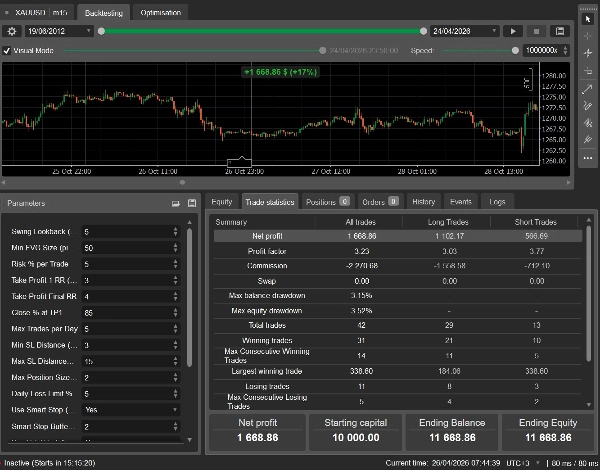
Task: Select the crosshair tool in right toolbar
Action: (588, 36)
